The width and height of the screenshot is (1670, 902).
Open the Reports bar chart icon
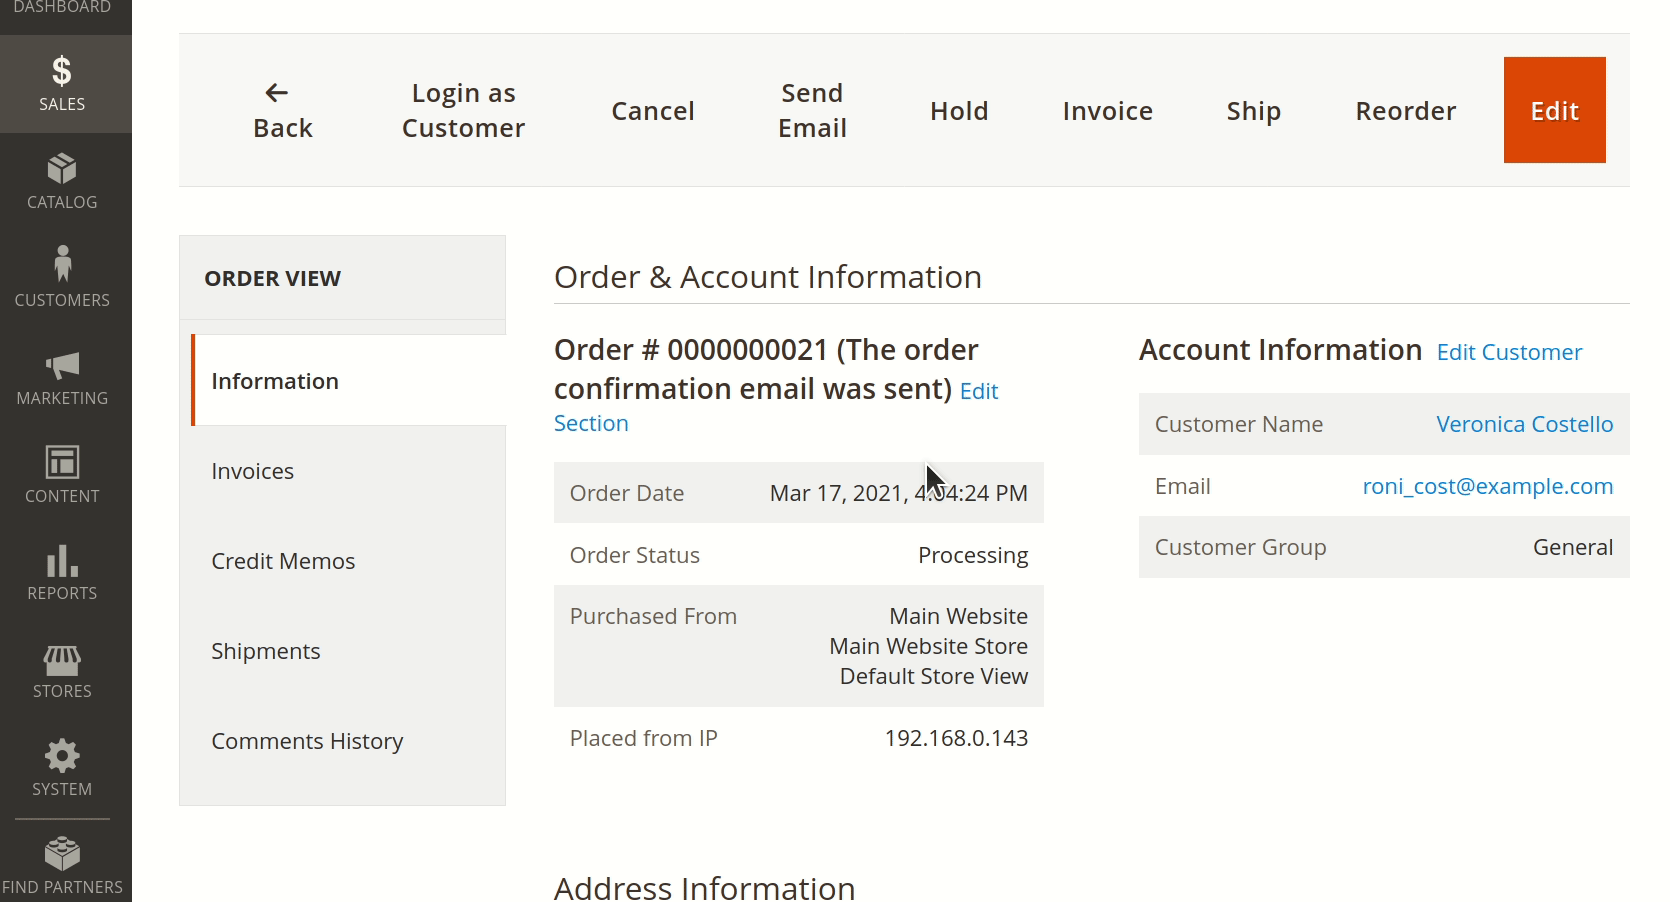click(62, 560)
